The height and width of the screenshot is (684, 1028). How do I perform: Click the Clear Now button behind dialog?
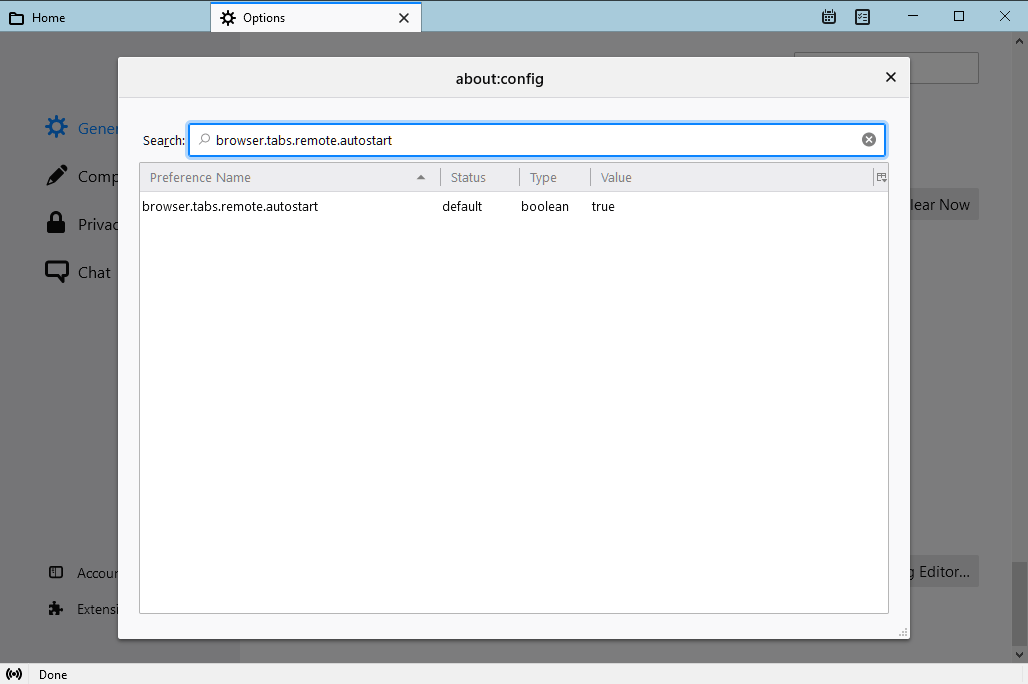tap(943, 205)
